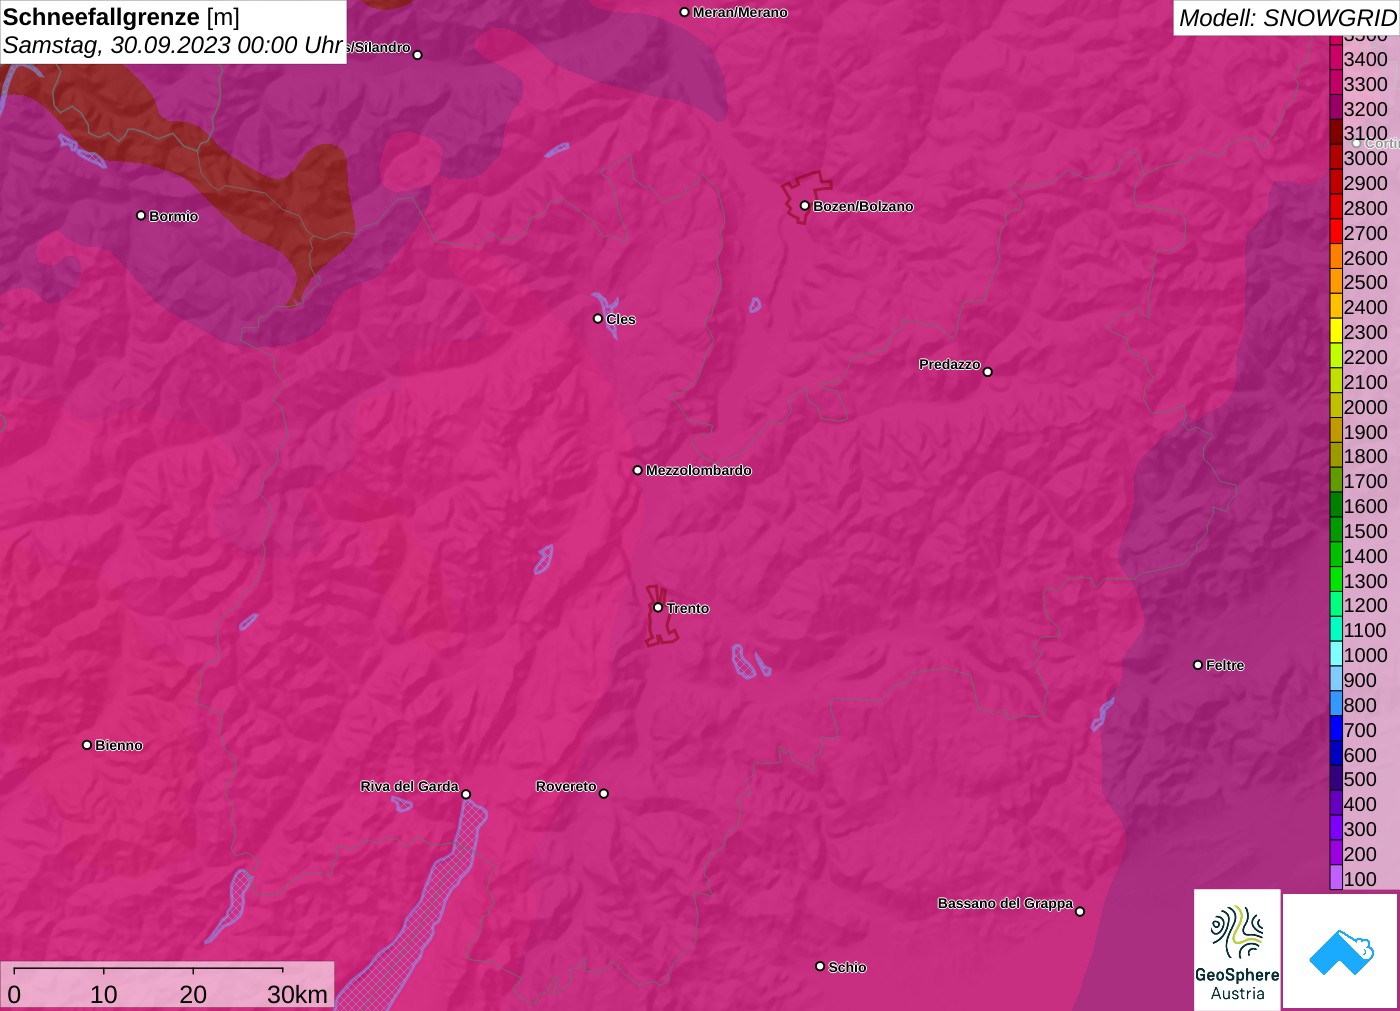Click the "700" legend value

coord(1360,730)
